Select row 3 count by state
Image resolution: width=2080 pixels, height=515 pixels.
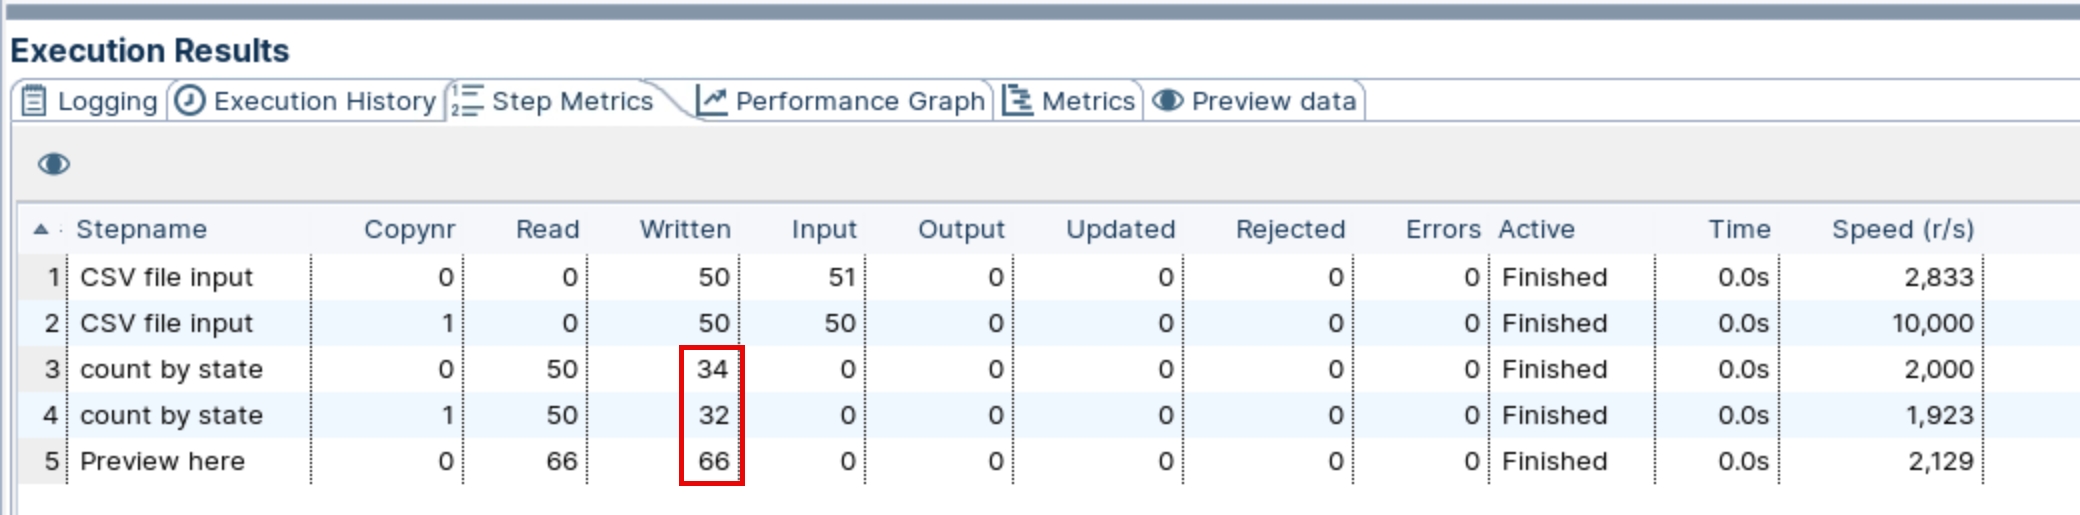(x=171, y=369)
